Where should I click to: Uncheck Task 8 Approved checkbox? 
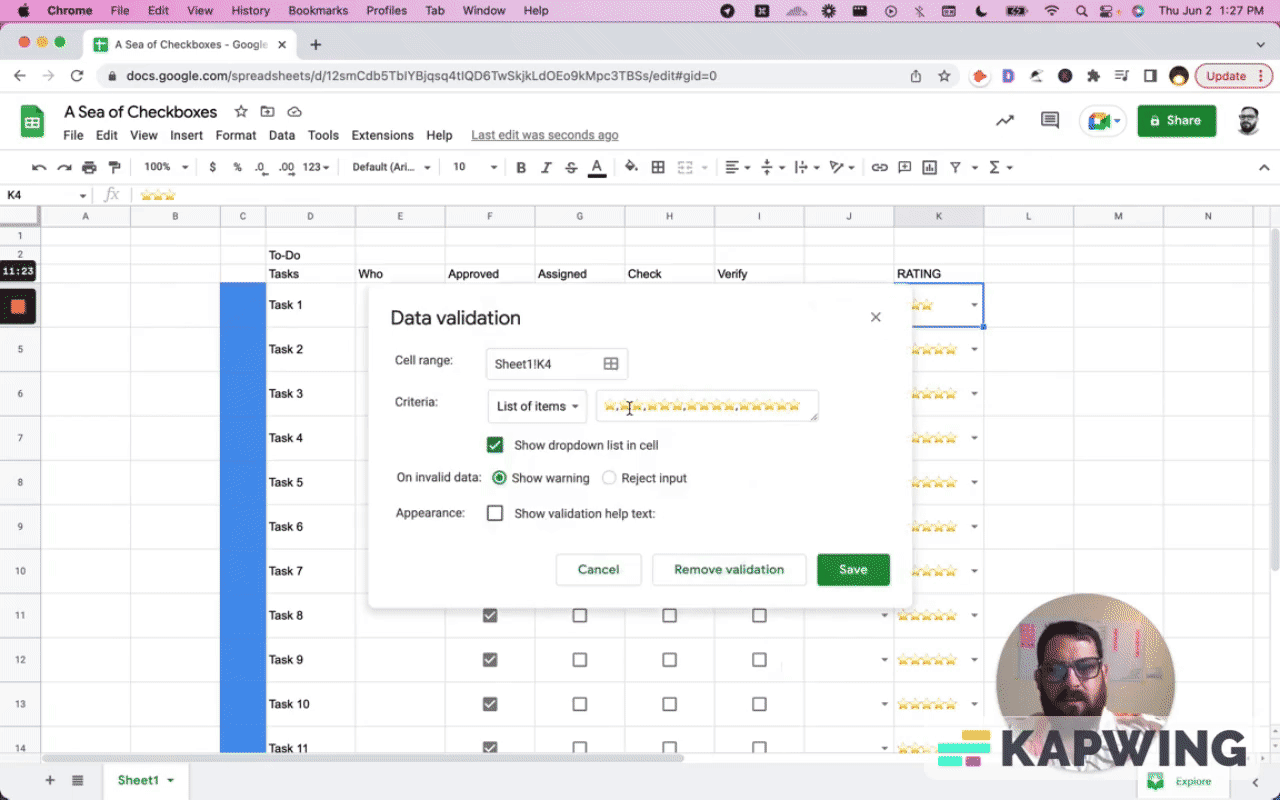point(490,616)
